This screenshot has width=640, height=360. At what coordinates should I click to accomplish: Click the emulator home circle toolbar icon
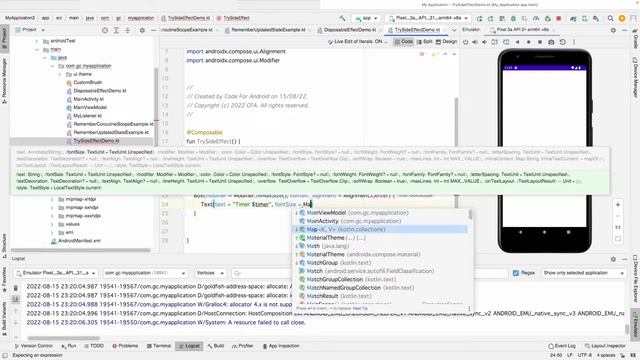click(529, 42)
